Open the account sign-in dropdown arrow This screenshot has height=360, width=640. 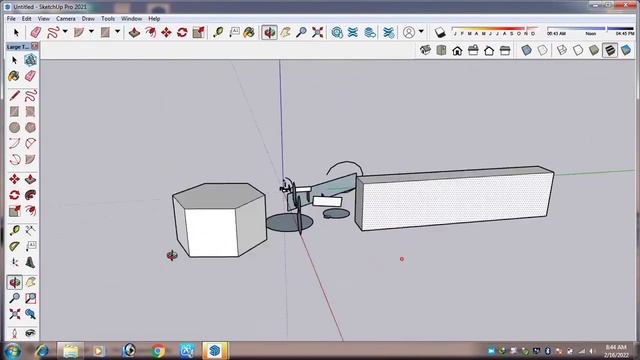[x=421, y=31]
